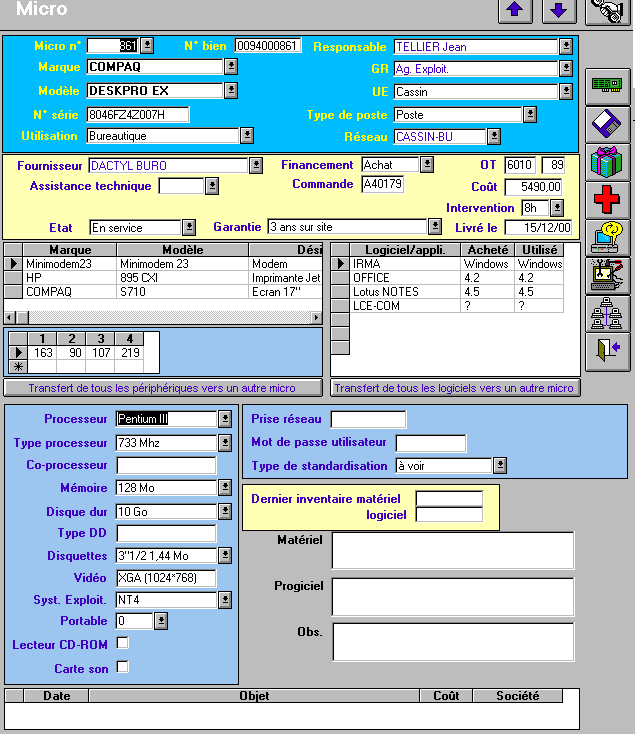Screen dimensions: 635x734
Task: Open the Mémoire 128 Mo dropdown
Action: [x=225, y=487]
